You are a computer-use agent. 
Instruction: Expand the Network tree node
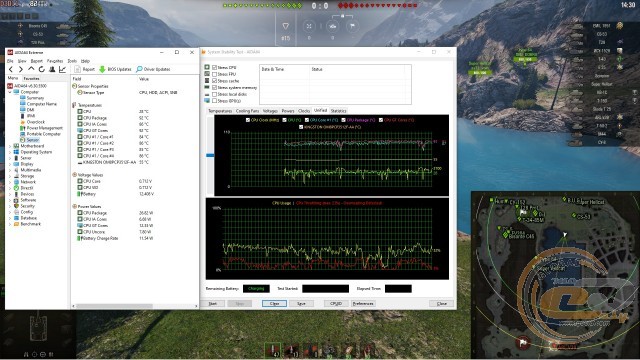click(x=10, y=182)
